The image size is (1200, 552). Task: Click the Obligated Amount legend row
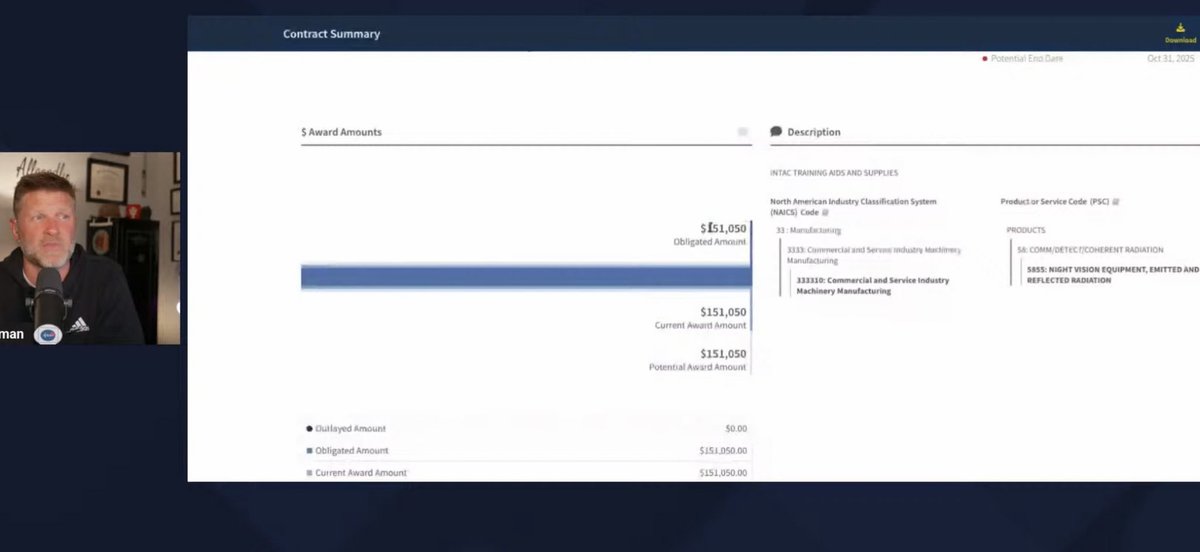pyautogui.click(x=526, y=451)
